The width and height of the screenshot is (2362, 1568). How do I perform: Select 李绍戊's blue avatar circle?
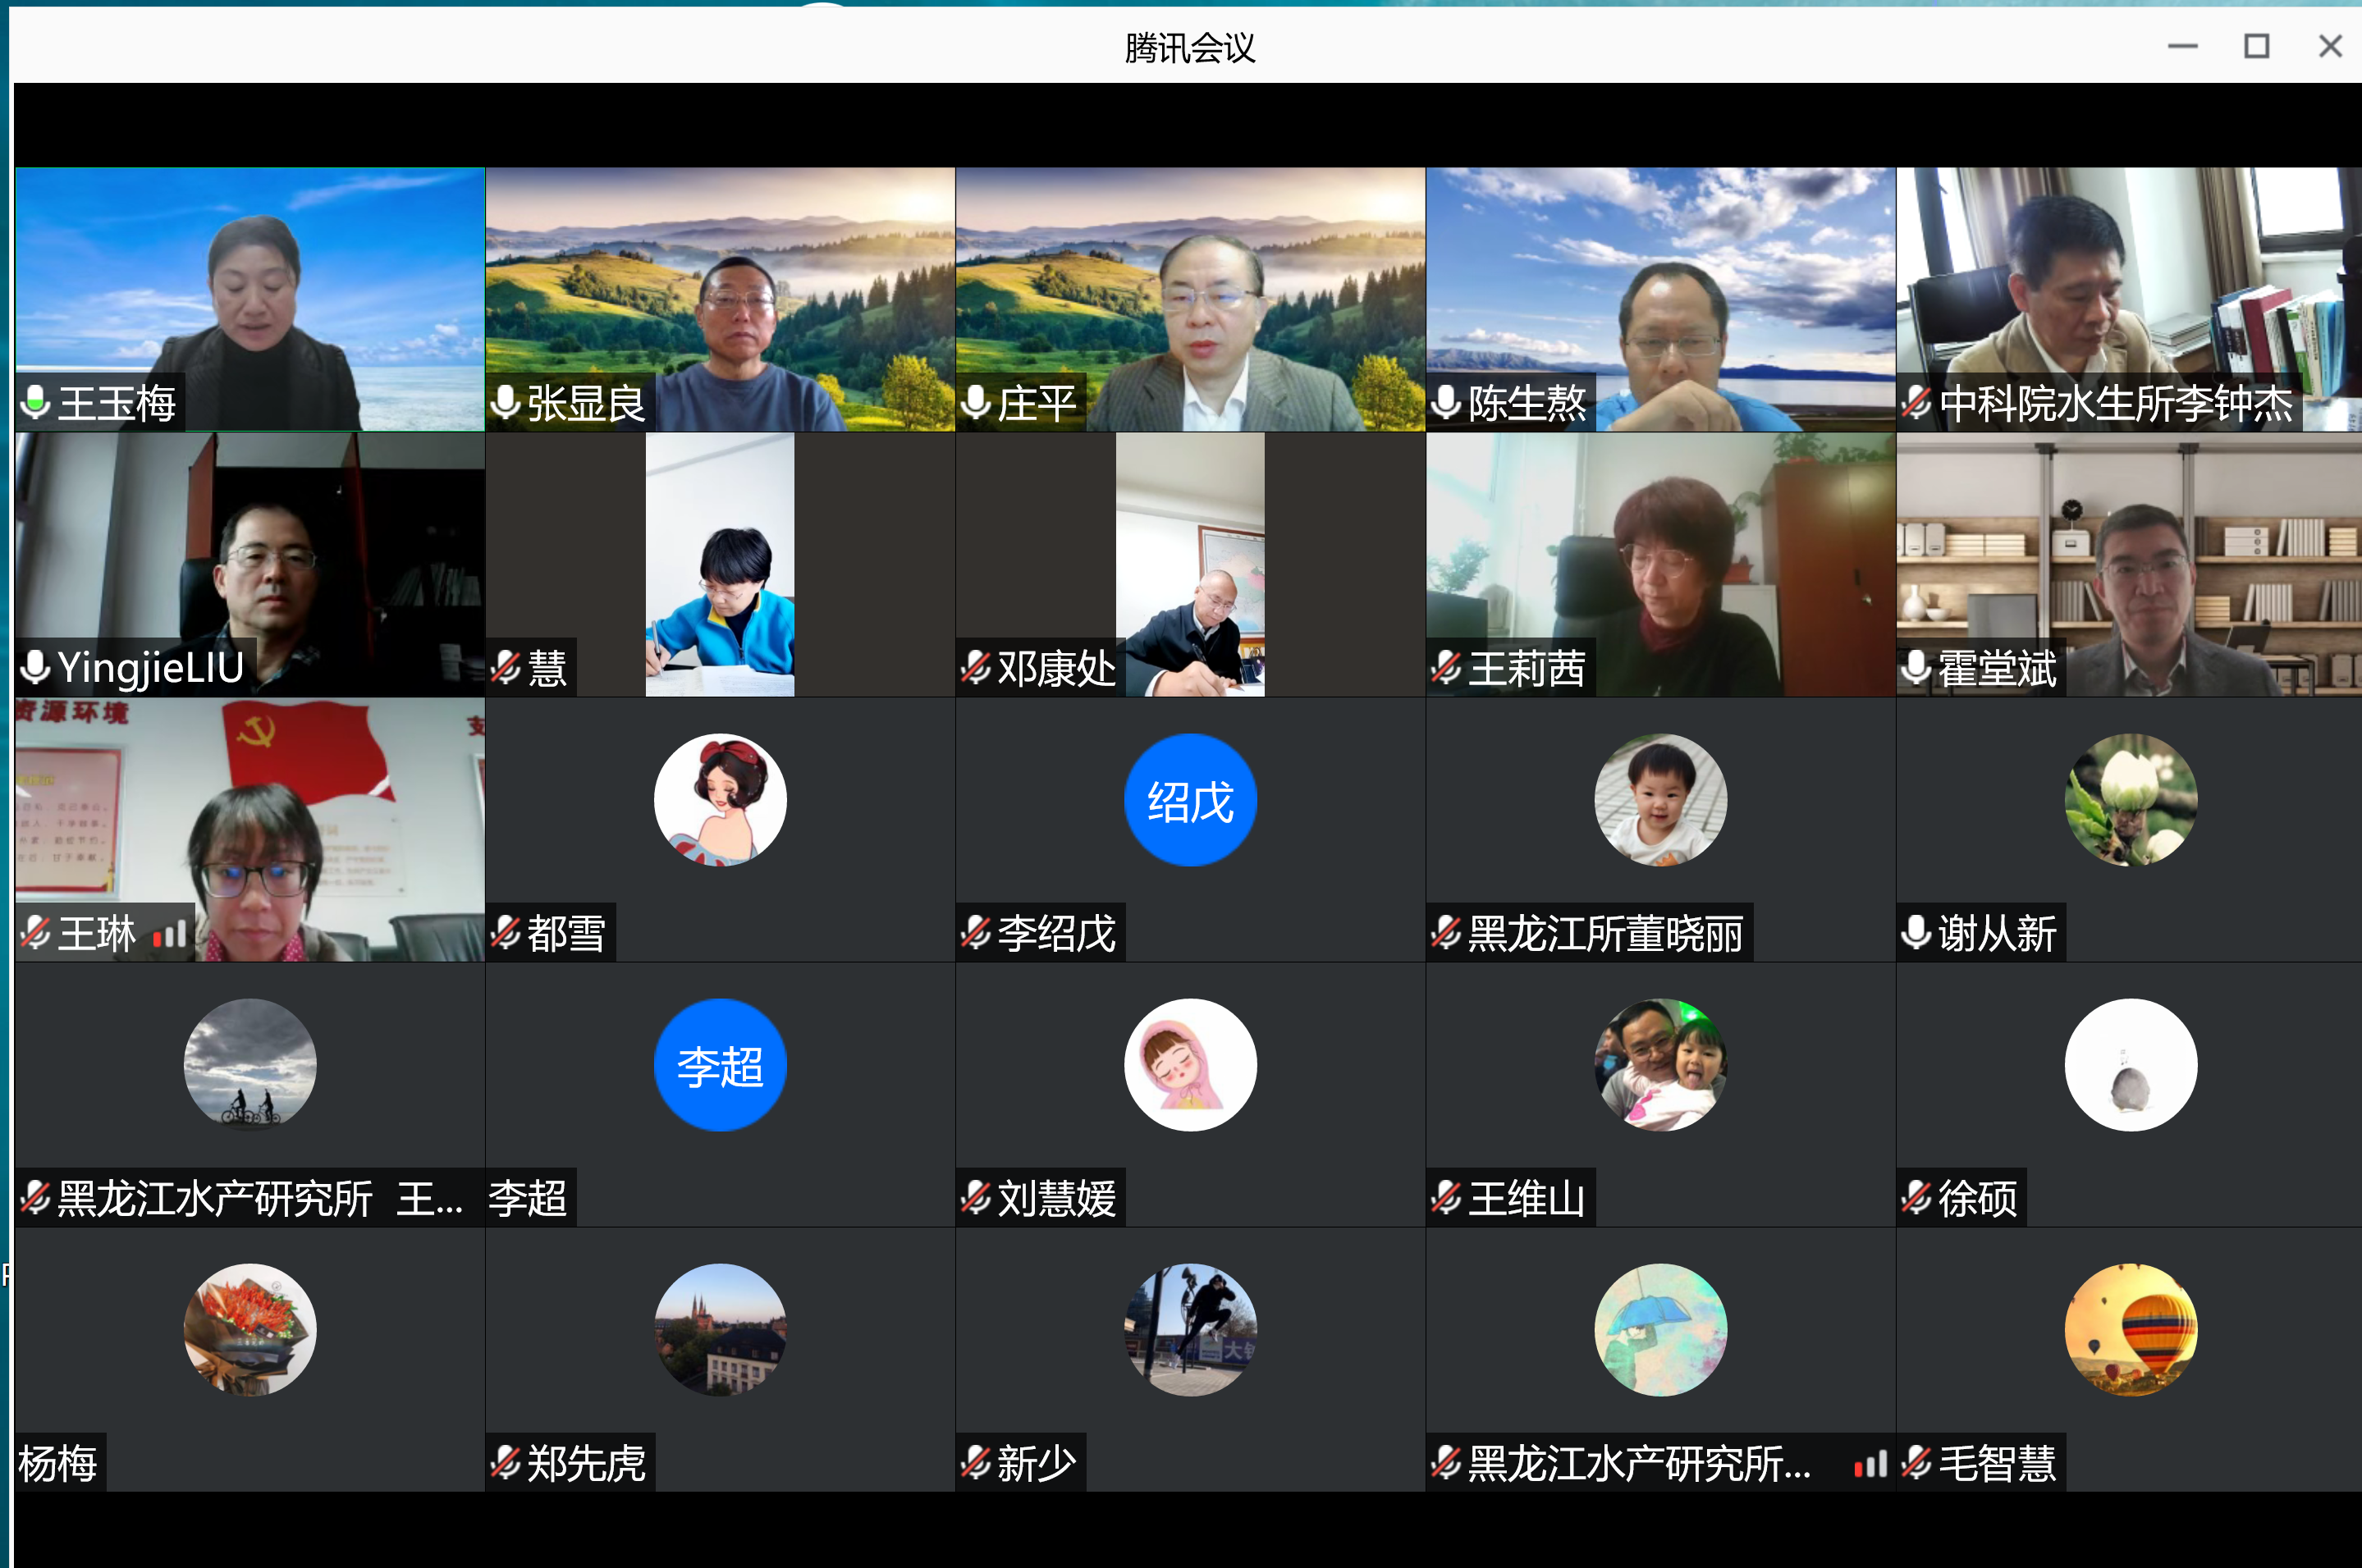[1190, 800]
